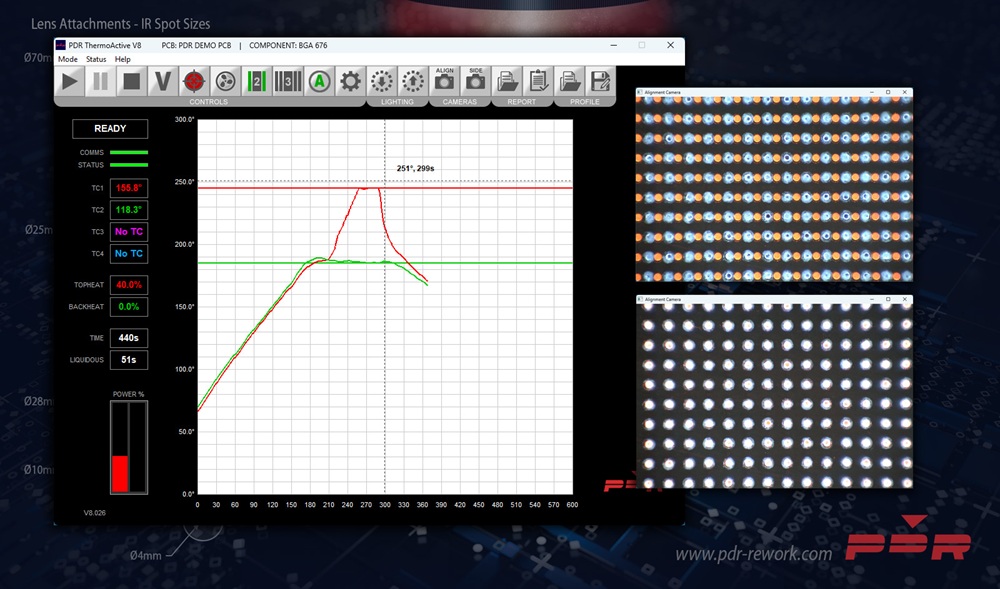Viewport: 1000px width, 589px height.
Task: Click the Lighting down-arrow icon
Action: 381,81
